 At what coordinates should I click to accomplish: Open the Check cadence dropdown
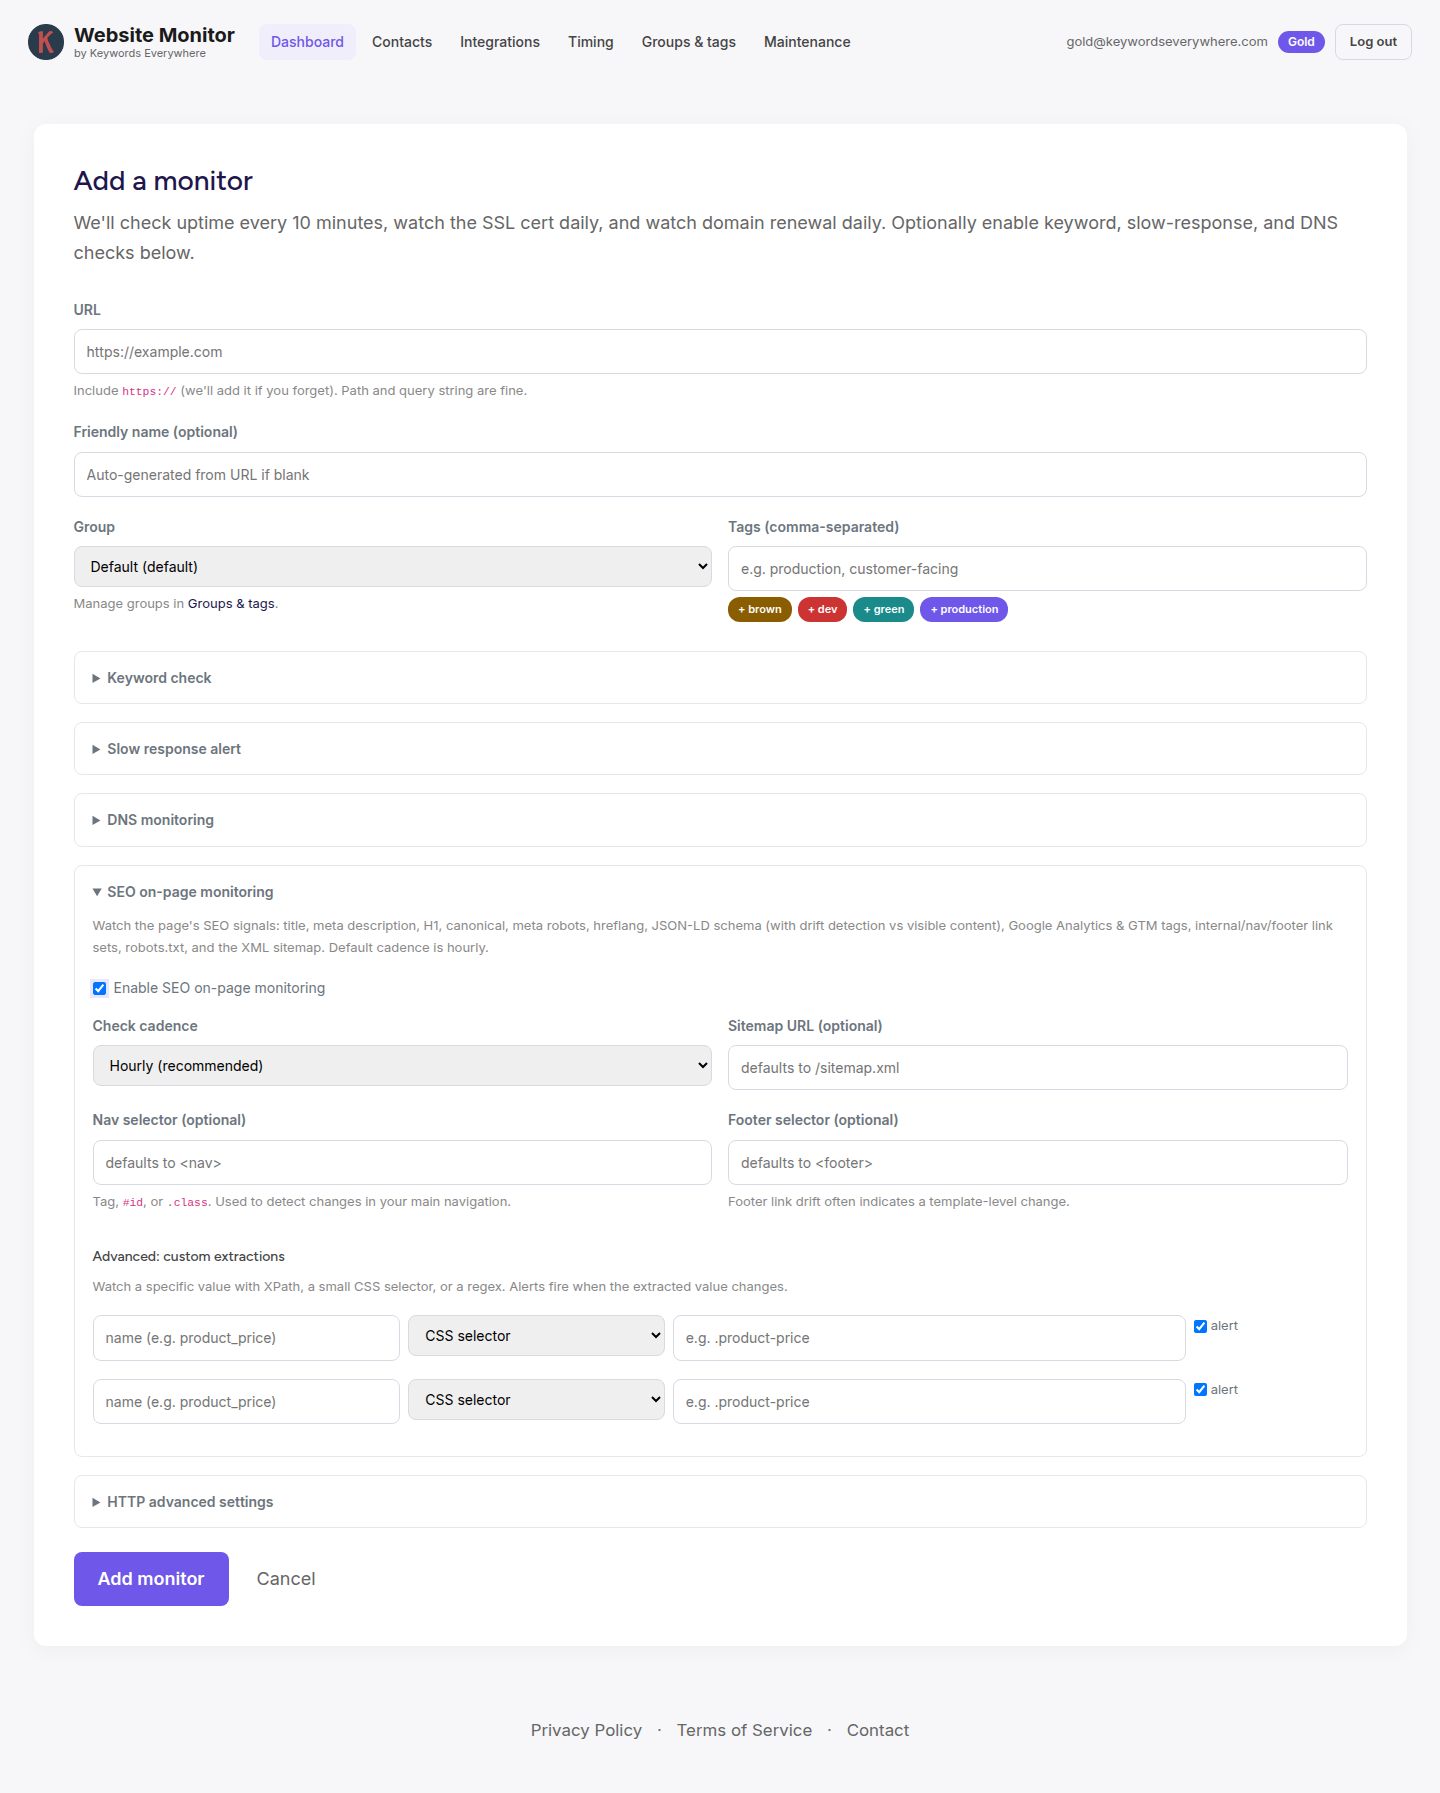point(402,1066)
